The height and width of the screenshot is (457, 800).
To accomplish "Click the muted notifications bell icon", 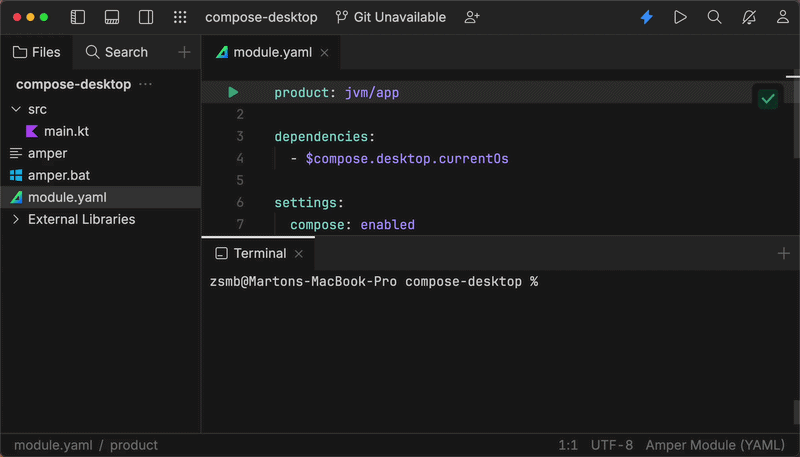I will (748, 17).
